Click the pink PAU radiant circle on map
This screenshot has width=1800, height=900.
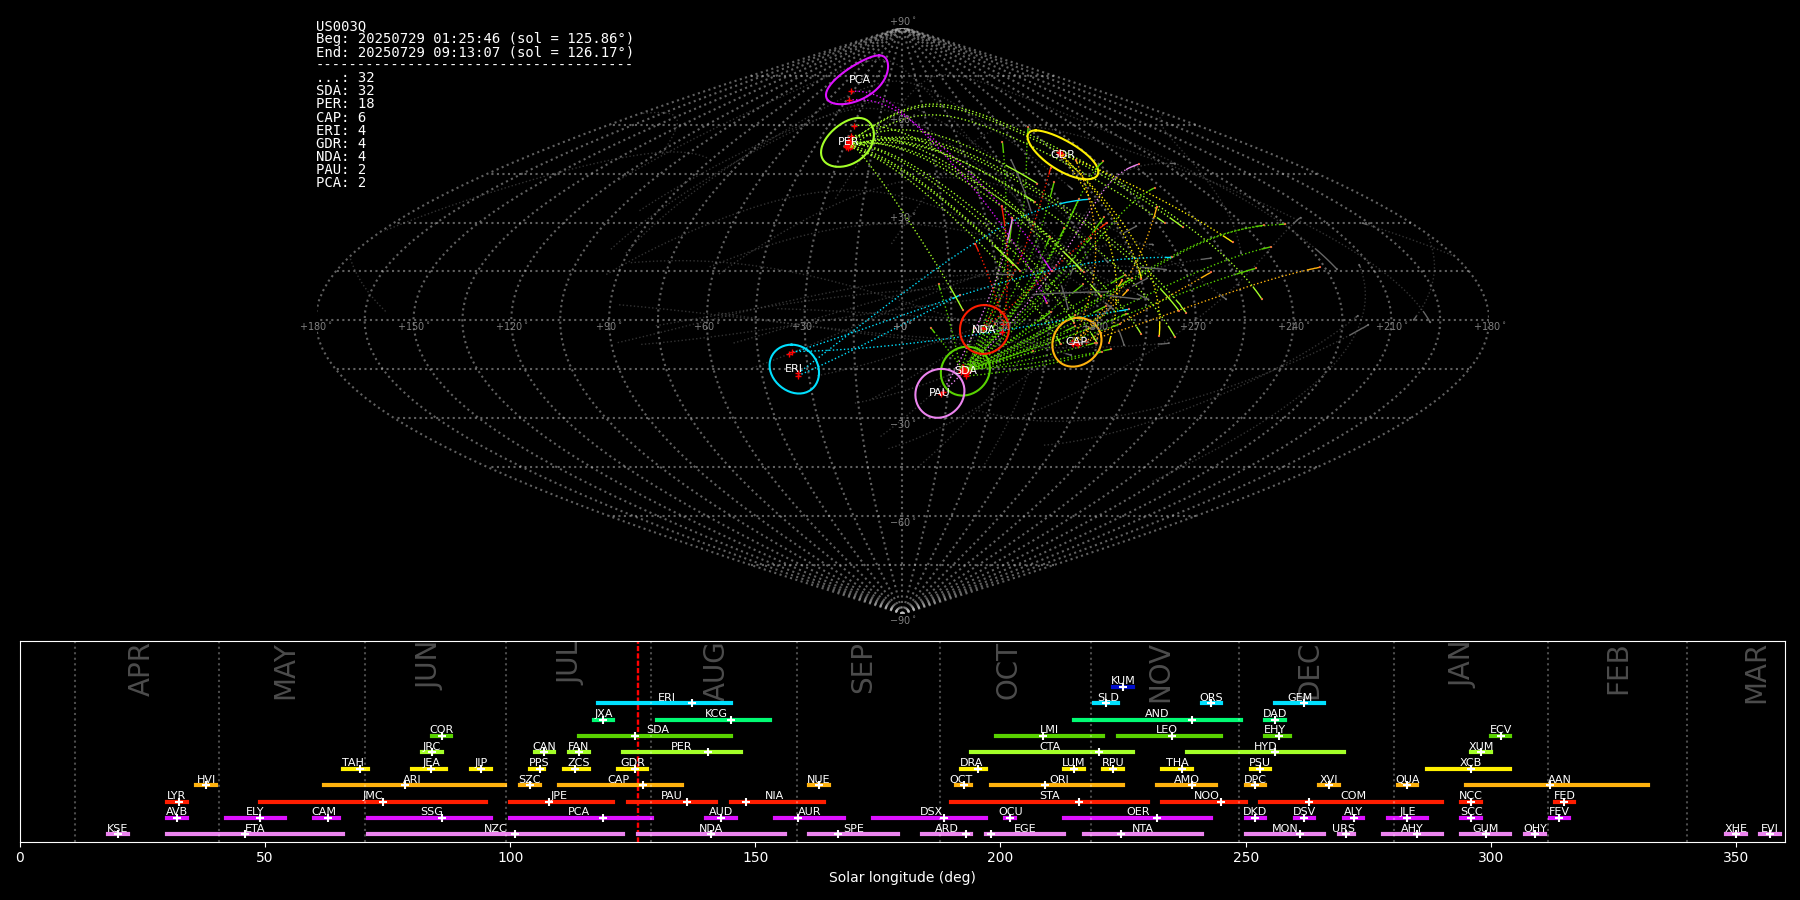(x=939, y=393)
